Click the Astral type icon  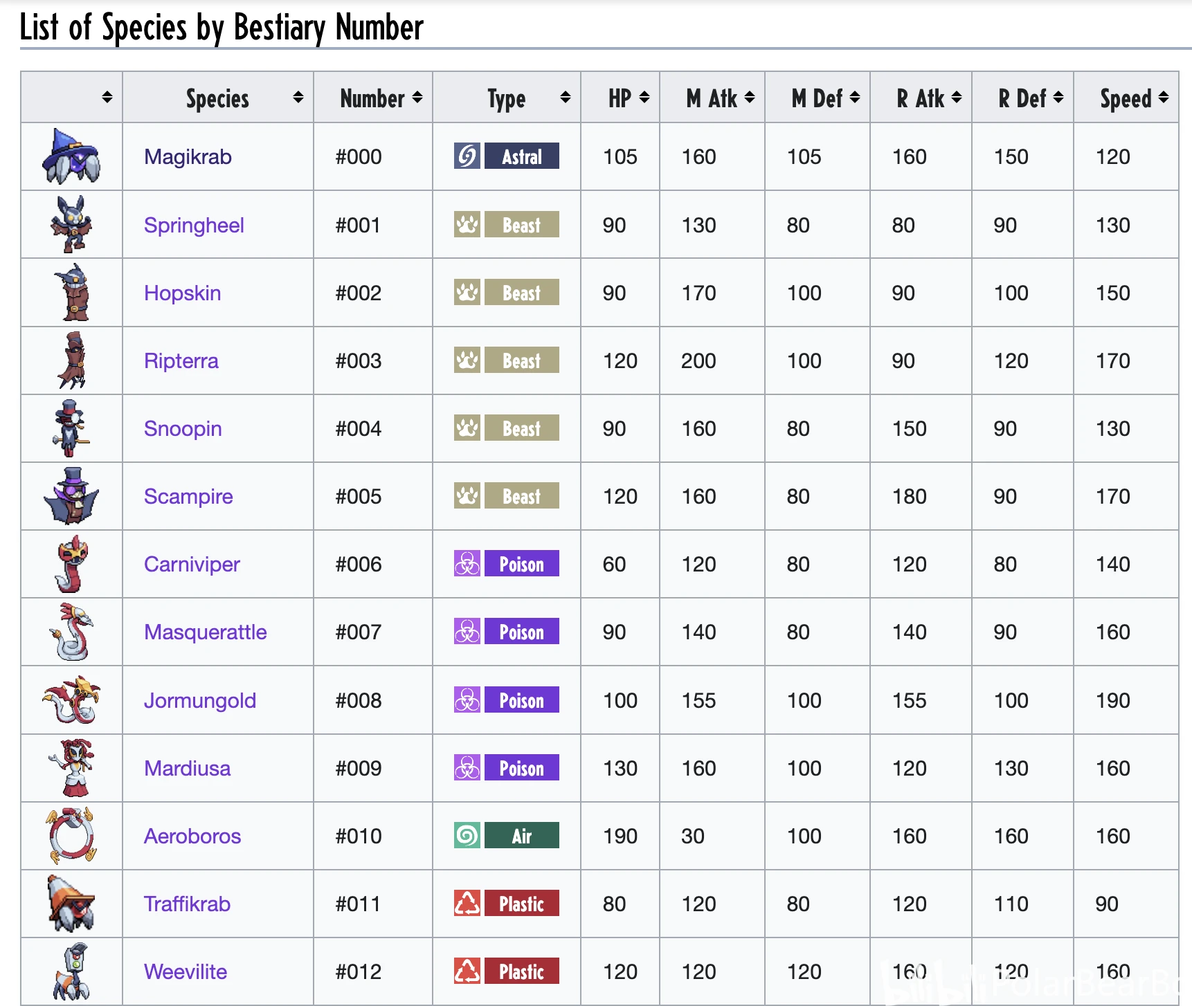(467, 156)
